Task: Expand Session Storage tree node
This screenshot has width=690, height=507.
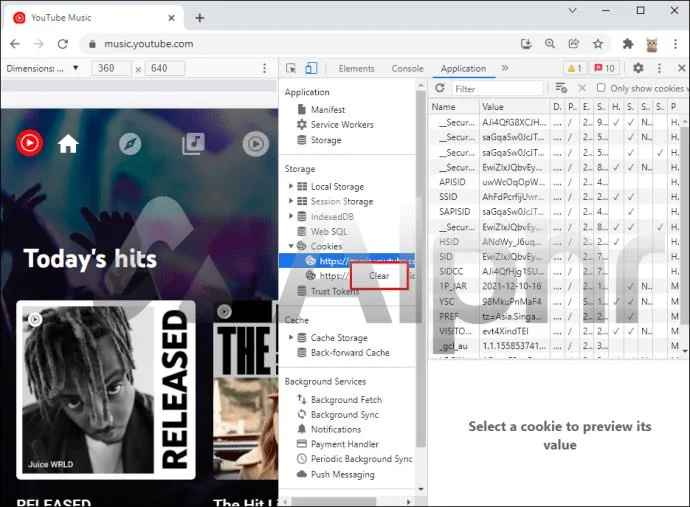Action: pos(291,201)
